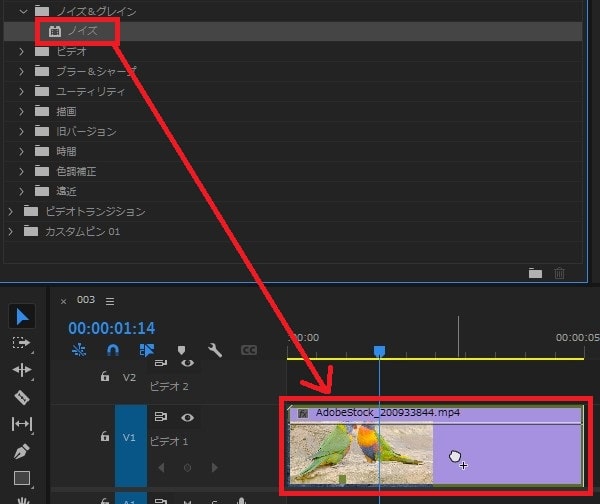Select the Selection tool arrow
Image resolution: width=600 pixels, height=504 pixels.
click(x=22, y=317)
